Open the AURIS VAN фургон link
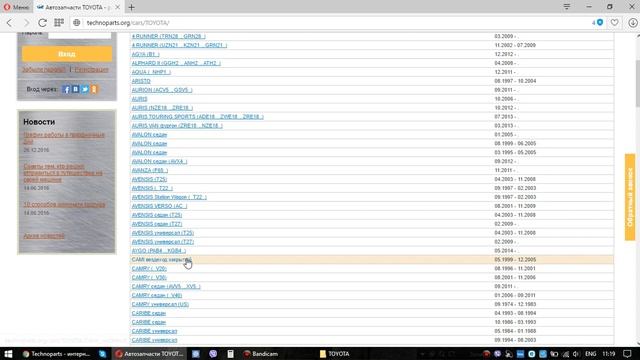640x360 pixels. [177, 126]
